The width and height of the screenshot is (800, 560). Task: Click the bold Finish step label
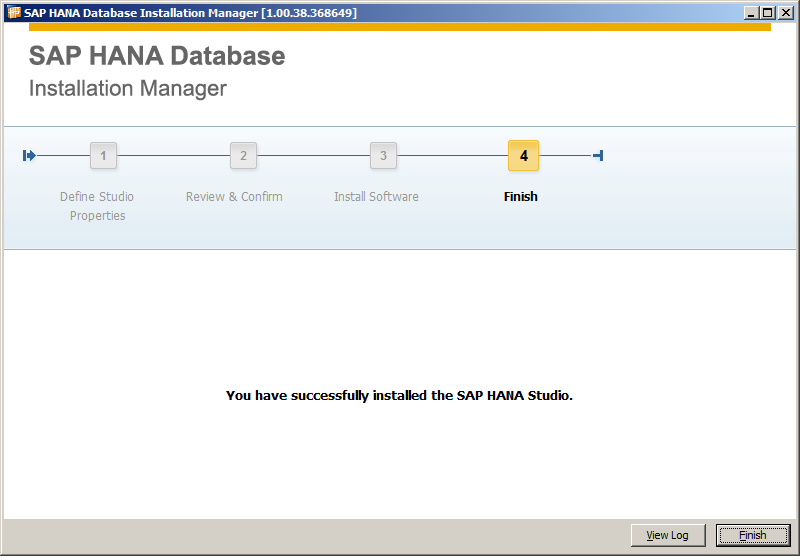(x=520, y=197)
